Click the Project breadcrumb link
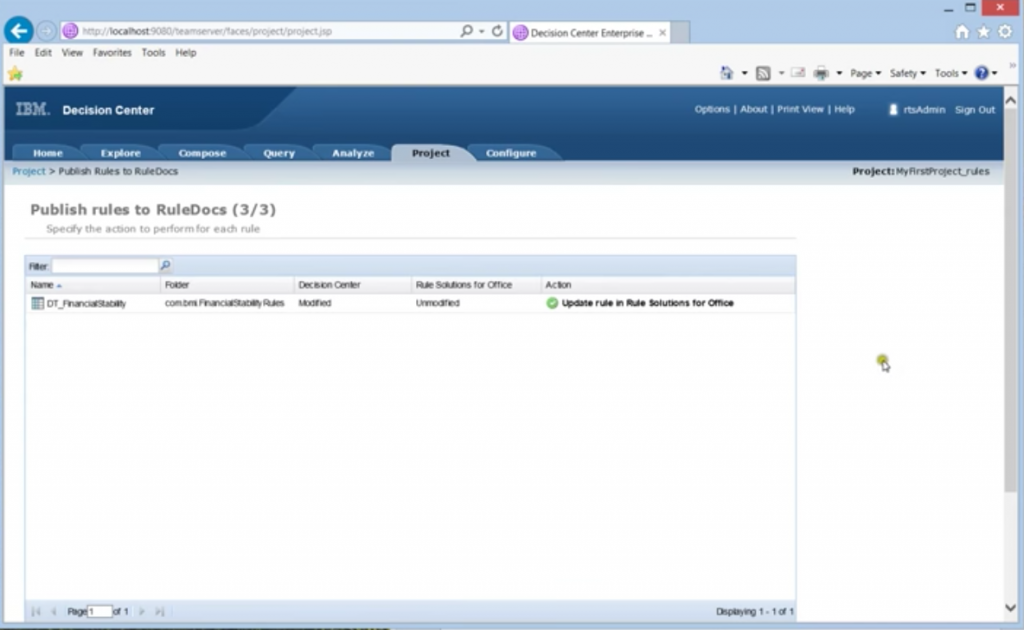 29,171
